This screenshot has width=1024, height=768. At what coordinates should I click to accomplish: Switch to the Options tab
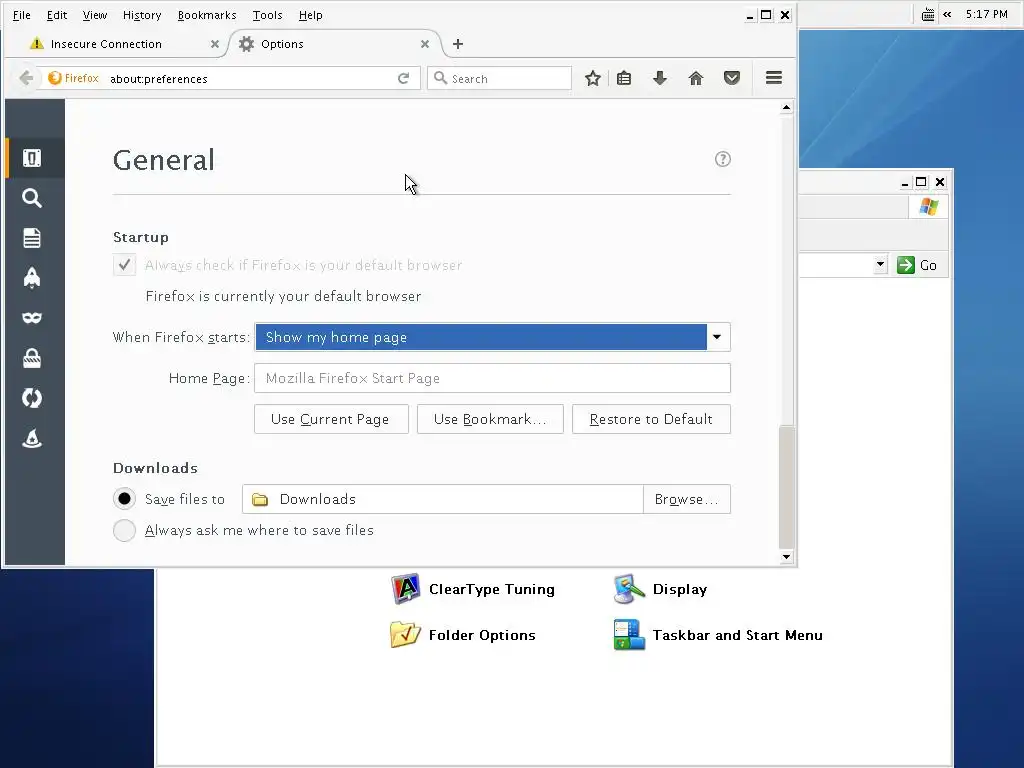click(333, 44)
